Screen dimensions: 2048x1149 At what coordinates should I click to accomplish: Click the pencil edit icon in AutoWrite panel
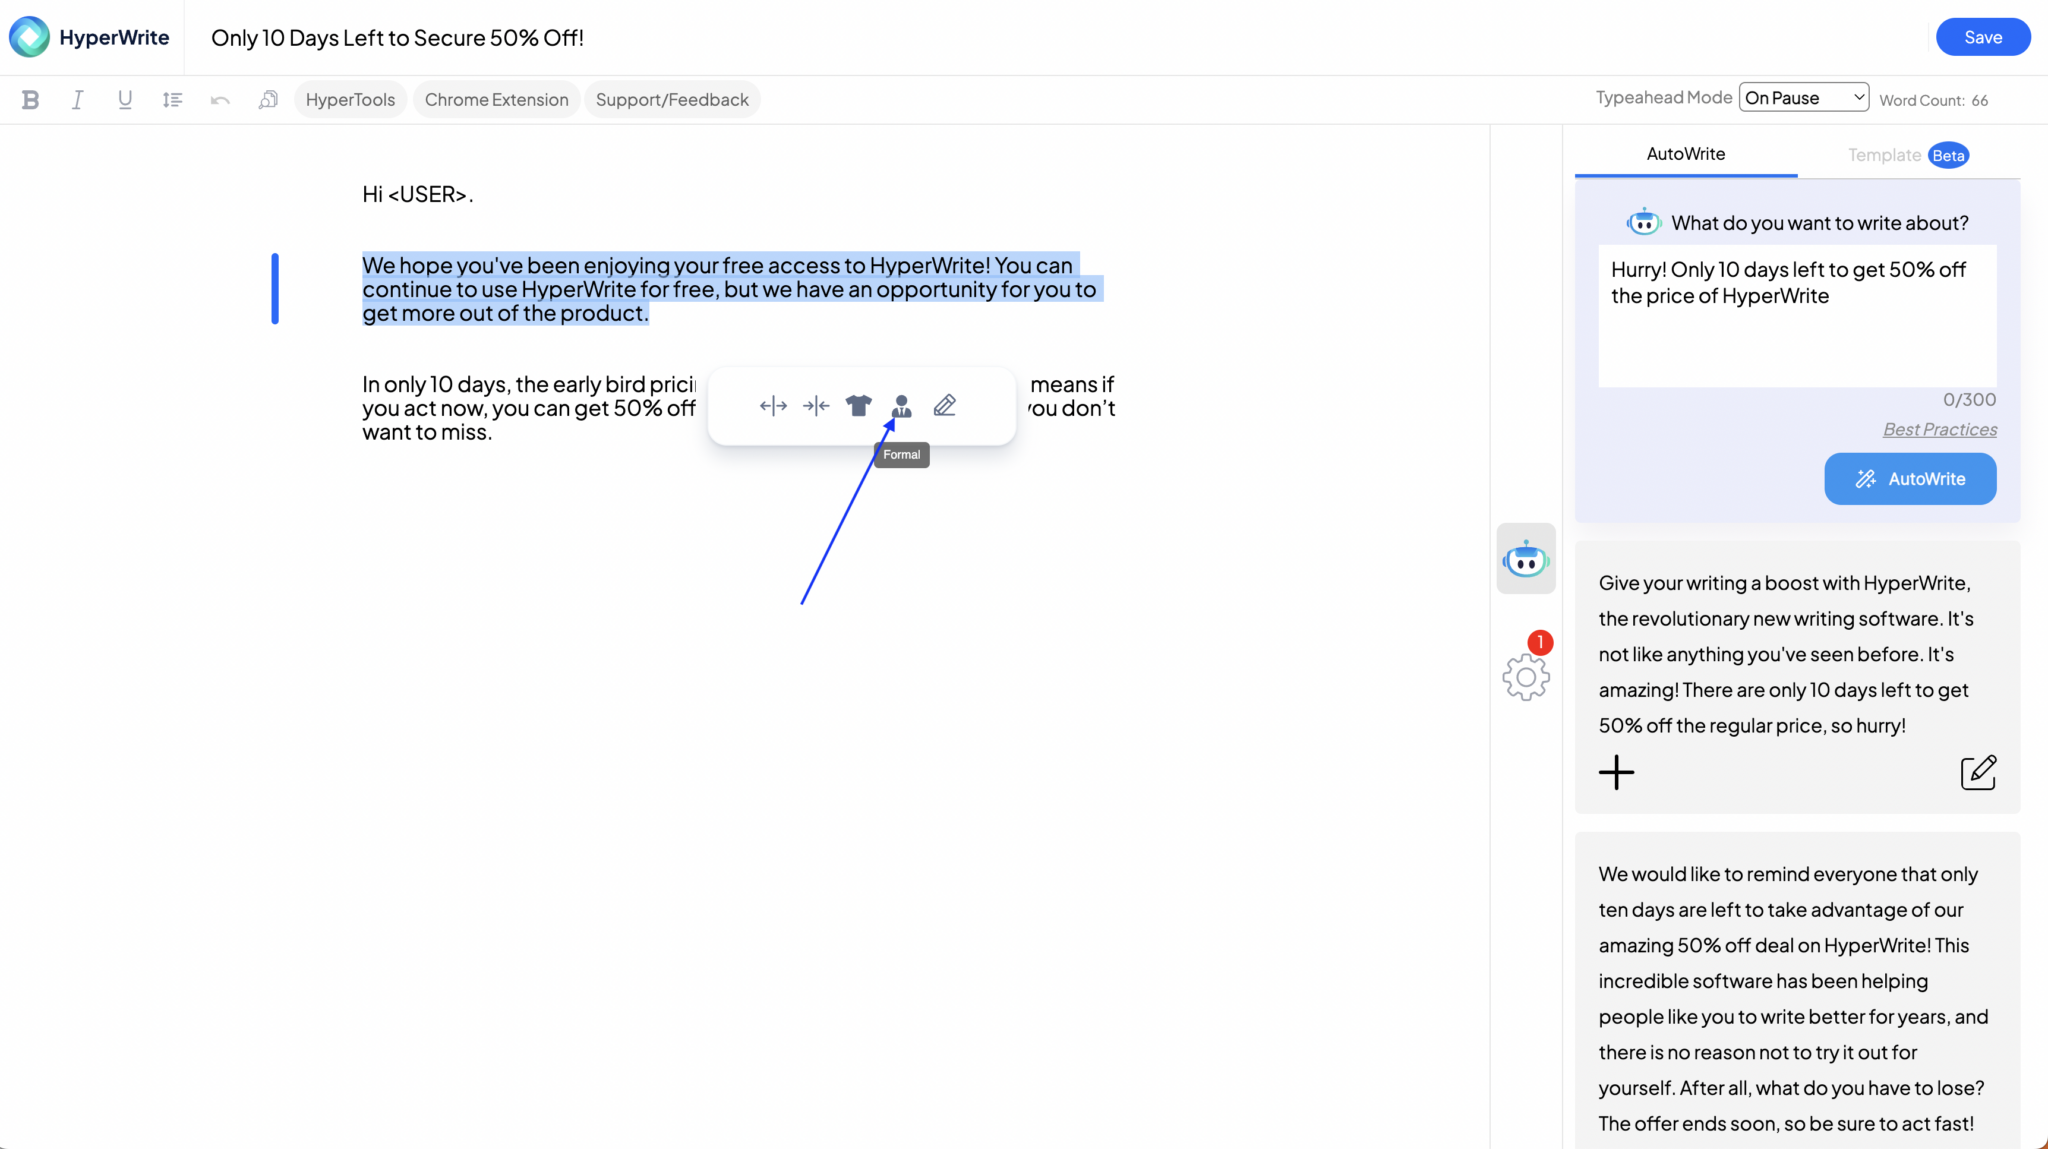point(1979,771)
